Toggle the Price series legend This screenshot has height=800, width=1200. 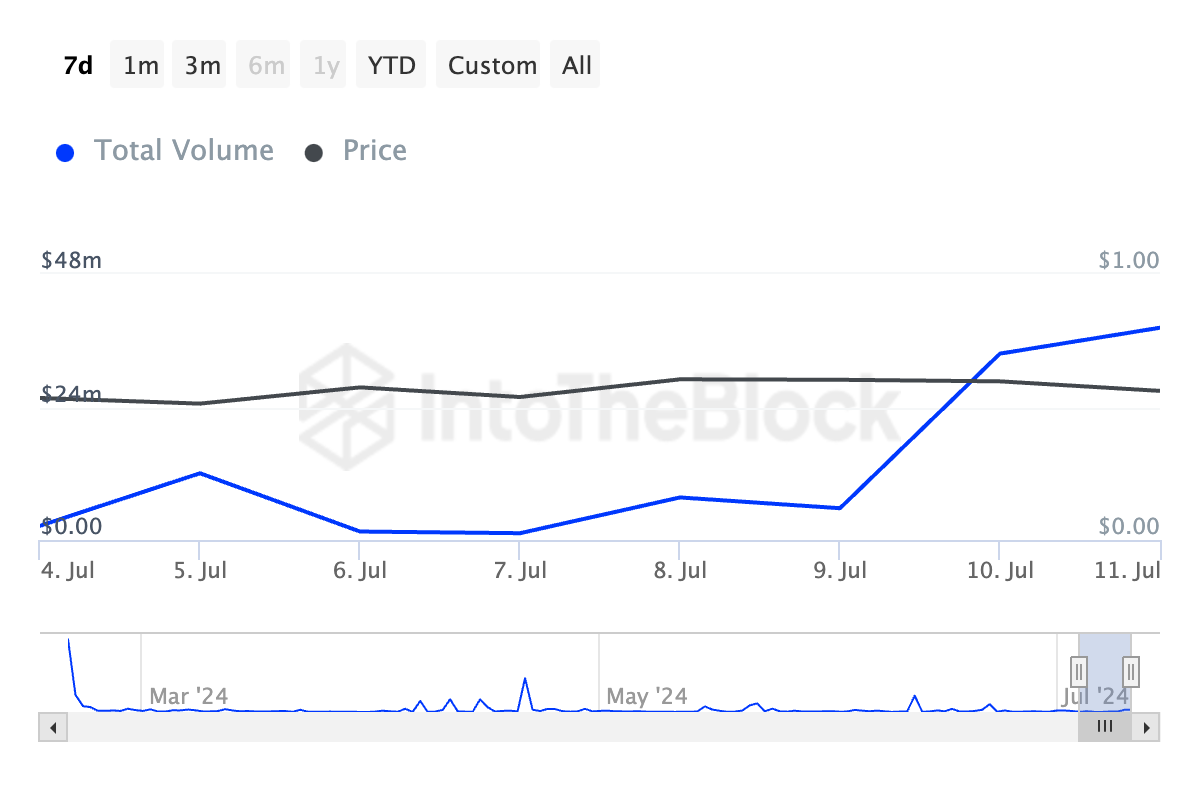click(x=374, y=151)
